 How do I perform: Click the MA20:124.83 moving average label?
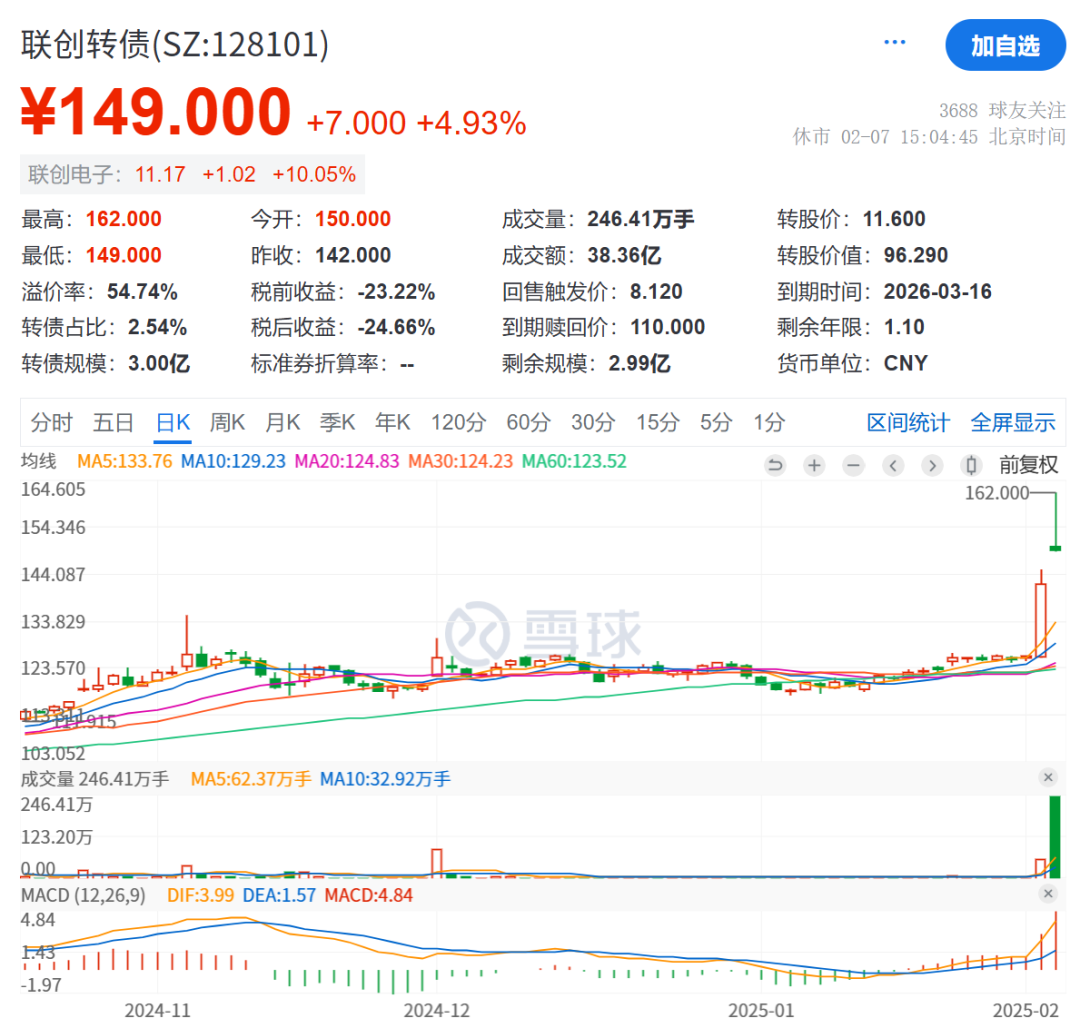coord(346,461)
